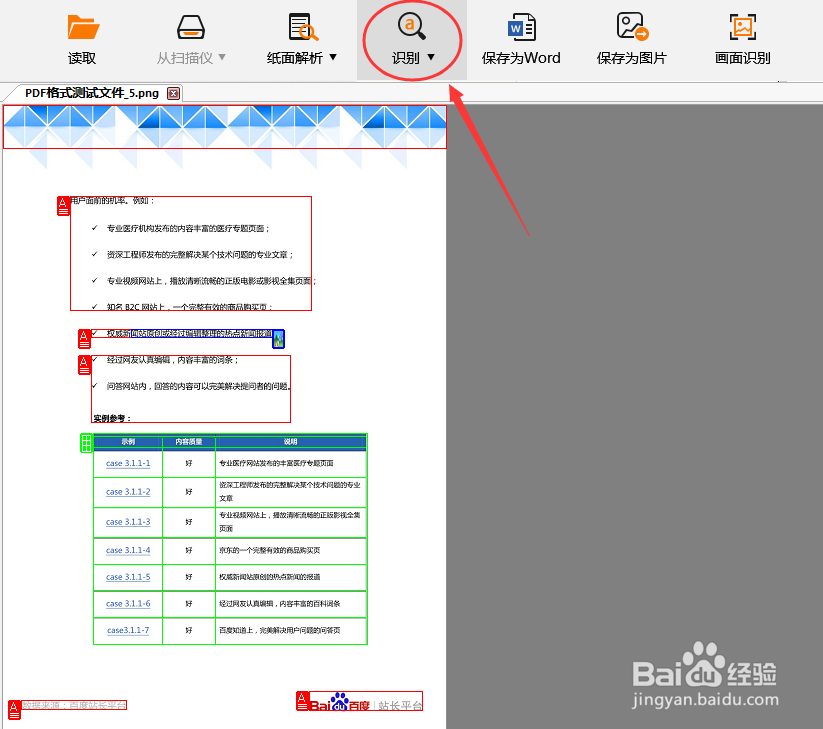Click text region icon beside 数据来源 footer
This screenshot has width=823, height=729.
(14, 710)
